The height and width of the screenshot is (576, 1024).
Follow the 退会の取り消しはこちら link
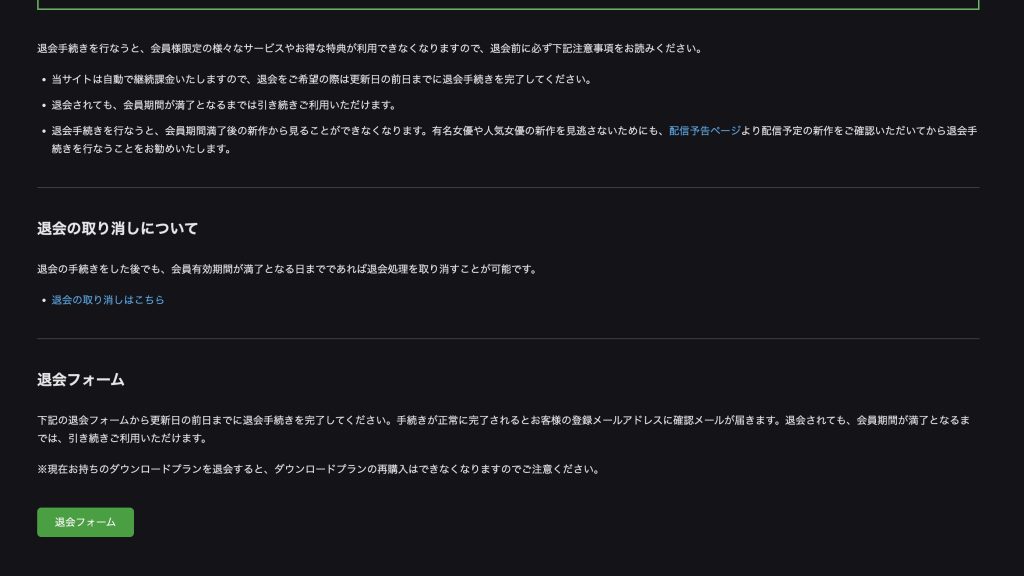[x=108, y=300]
